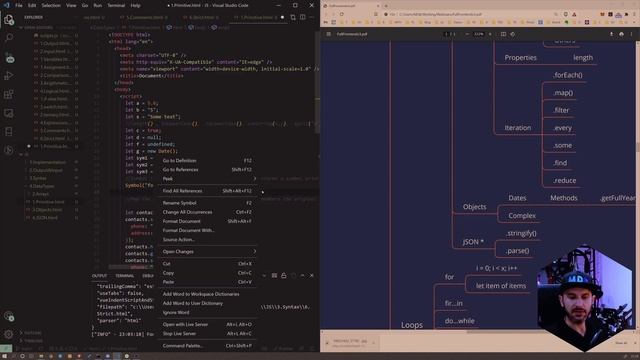Zoom out the PDF with minus icon

[467, 34]
